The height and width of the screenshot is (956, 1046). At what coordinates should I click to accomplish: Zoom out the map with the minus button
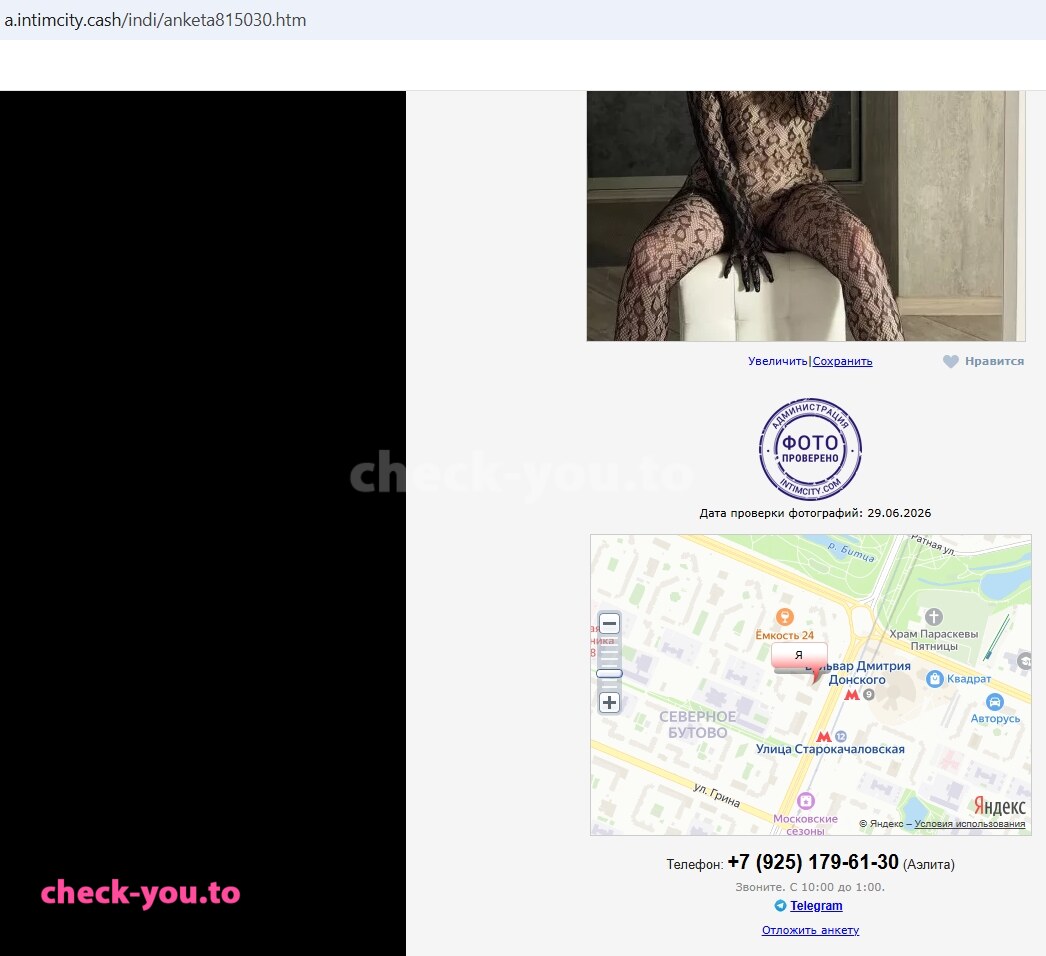609,624
